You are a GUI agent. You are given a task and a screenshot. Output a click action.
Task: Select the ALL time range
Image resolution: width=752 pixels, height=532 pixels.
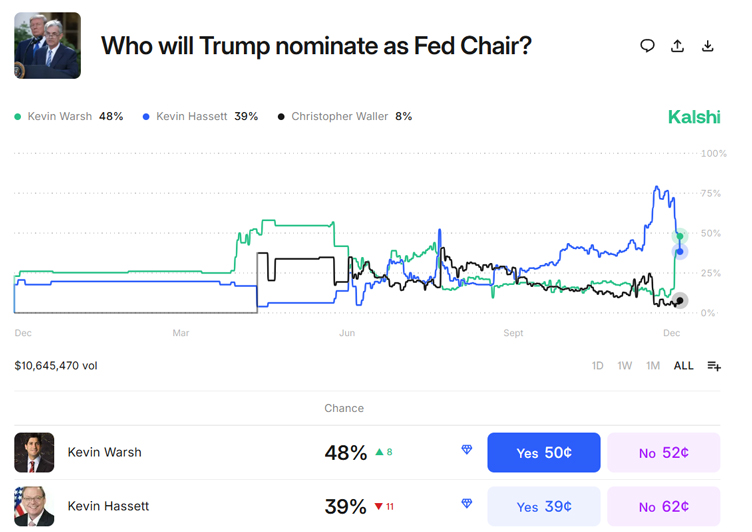coord(683,366)
